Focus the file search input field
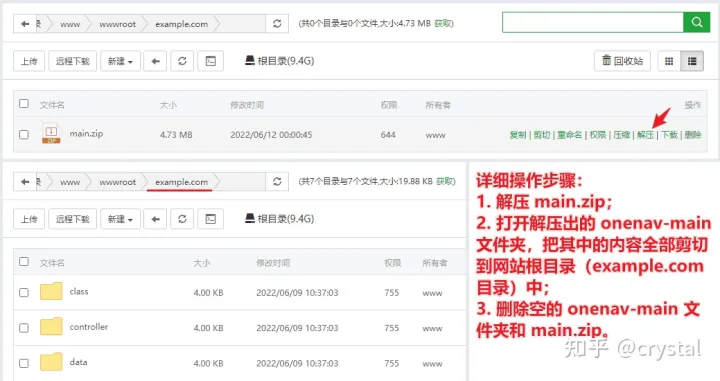The height and width of the screenshot is (381, 720). coord(593,22)
